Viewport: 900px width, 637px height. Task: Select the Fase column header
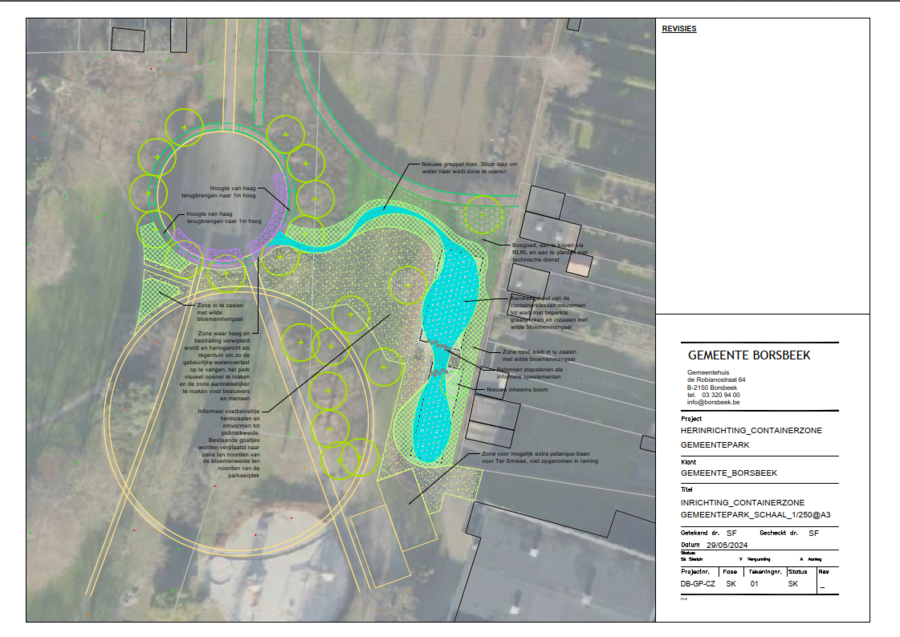pos(730,572)
